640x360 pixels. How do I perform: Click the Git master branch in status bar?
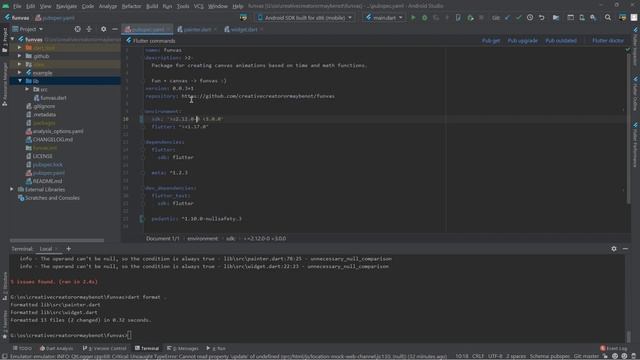point(586,356)
